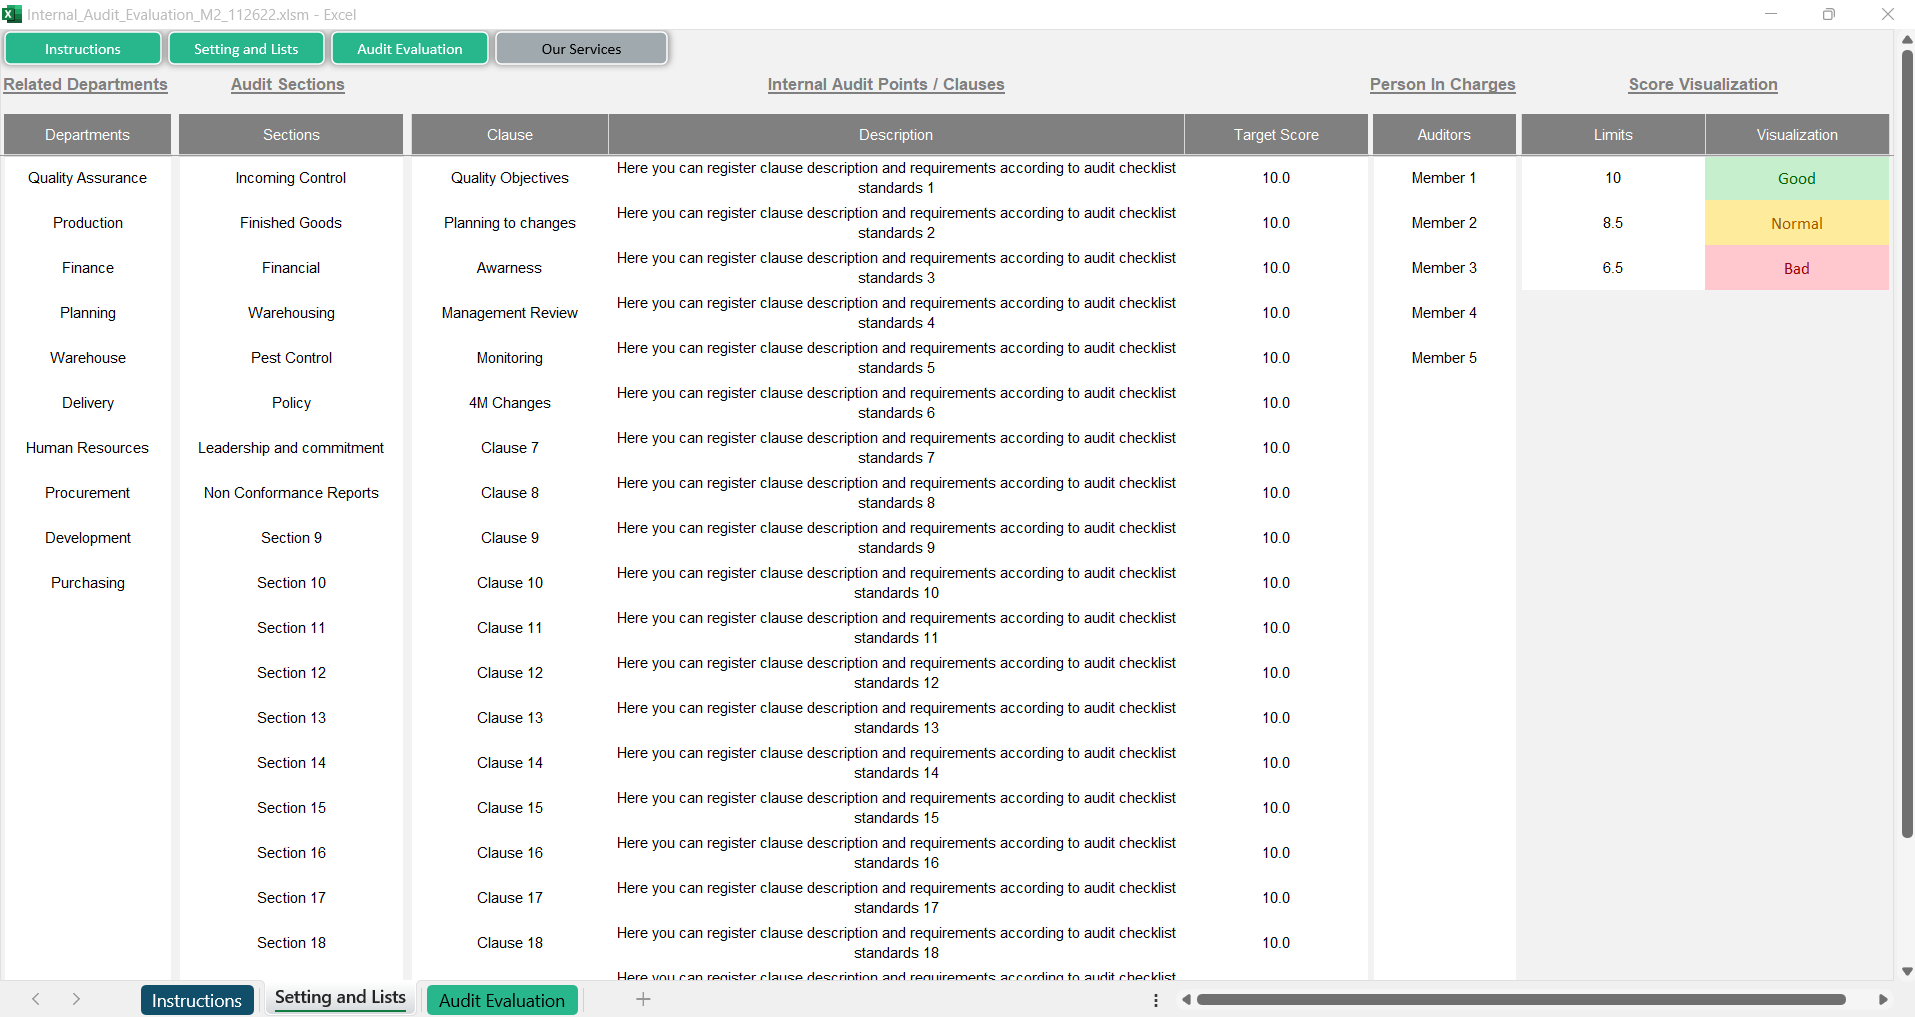
Task: Open the Instructions sheet tab
Action: click(196, 1000)
